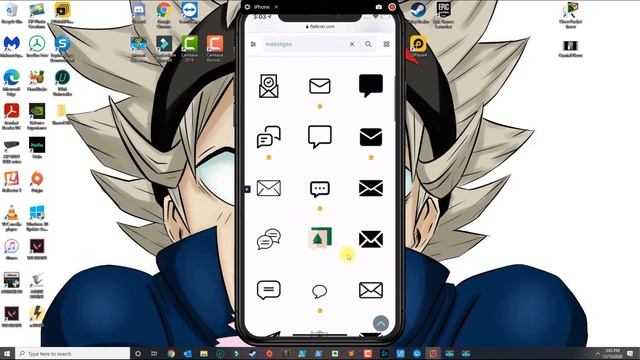Select the rounded bubble with two lines icon

point(269,290)
